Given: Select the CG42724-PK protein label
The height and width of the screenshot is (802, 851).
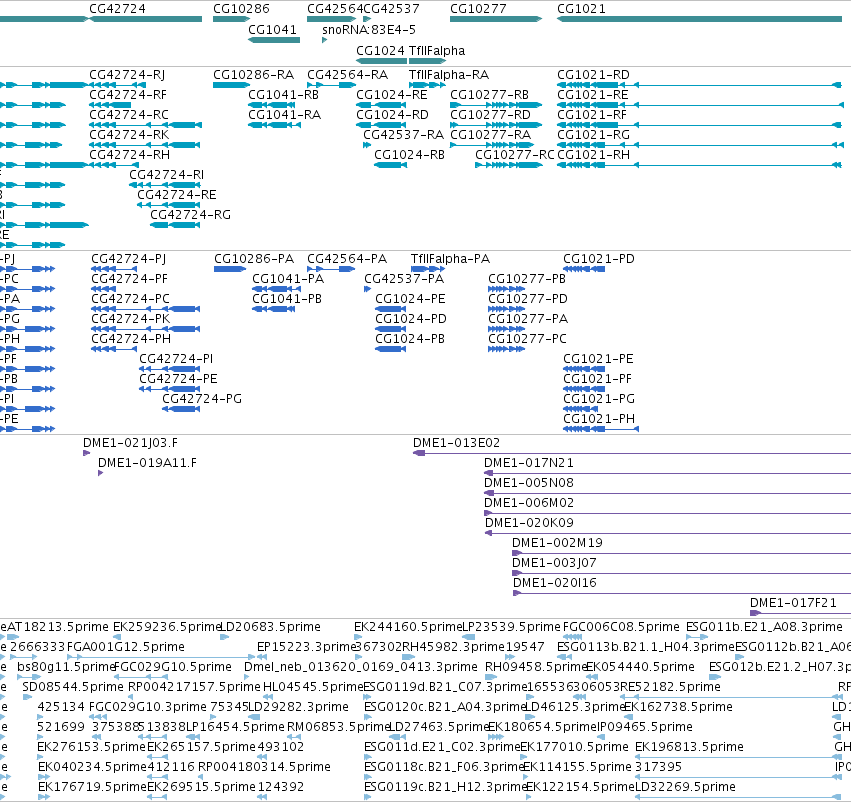Looking at the screenshot, I should pos(131,319).
